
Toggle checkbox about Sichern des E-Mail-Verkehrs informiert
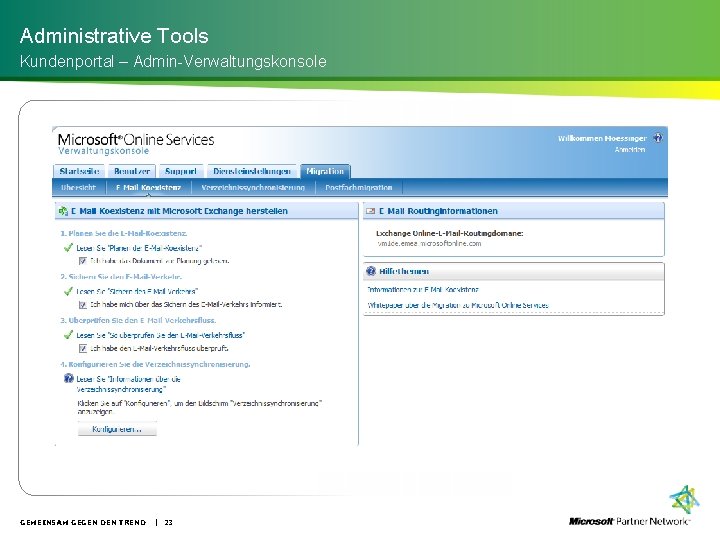(x=83, y=304)
